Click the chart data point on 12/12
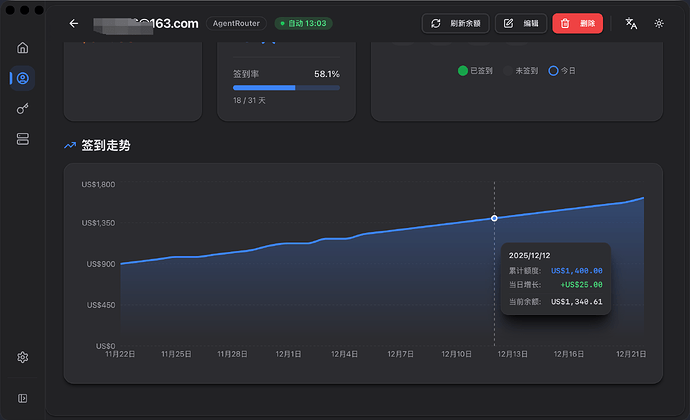Image resolution: width=690 pixels, height=420 pixels. (494, 218)
